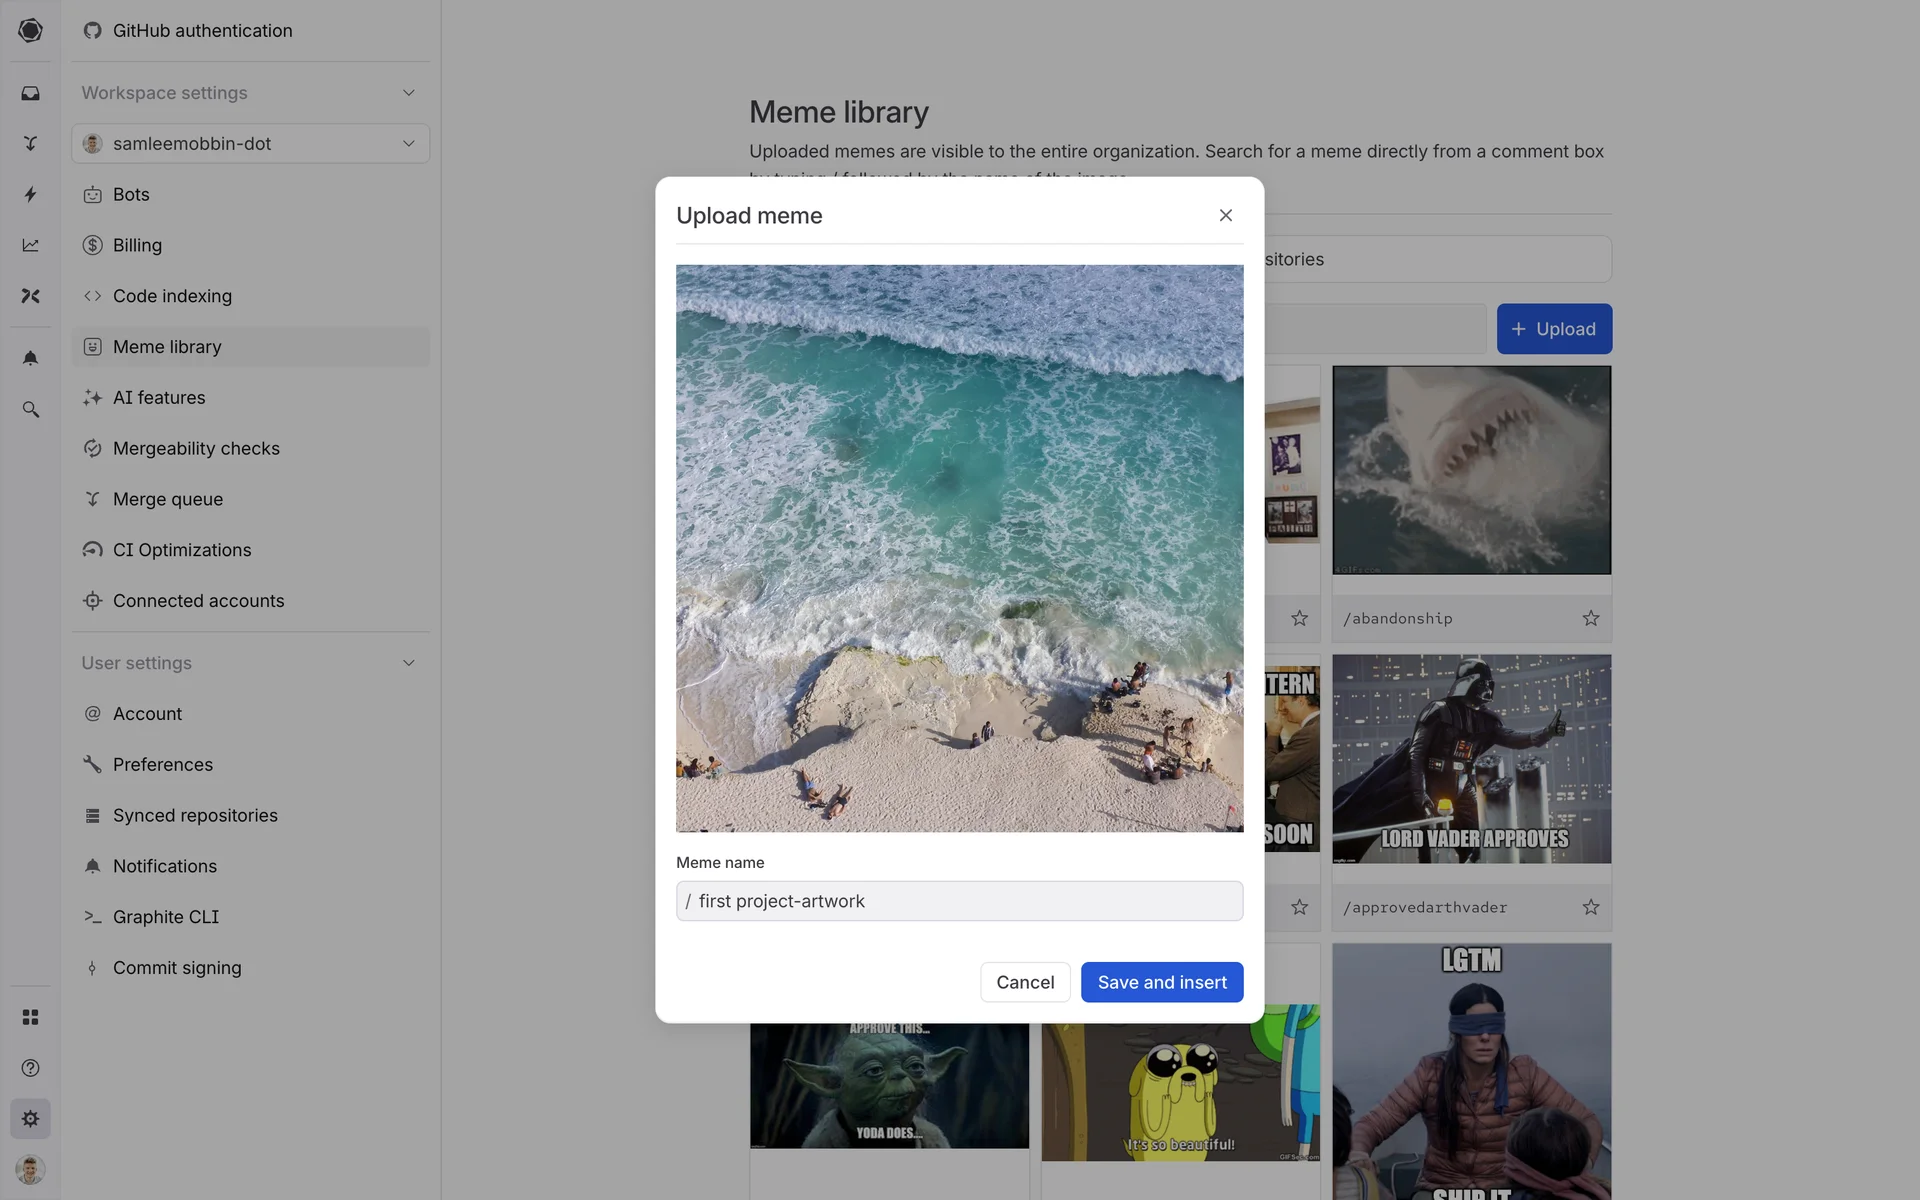Open the help question mark icon
Screen dimensions: 1920x1200
point(30,1068)
